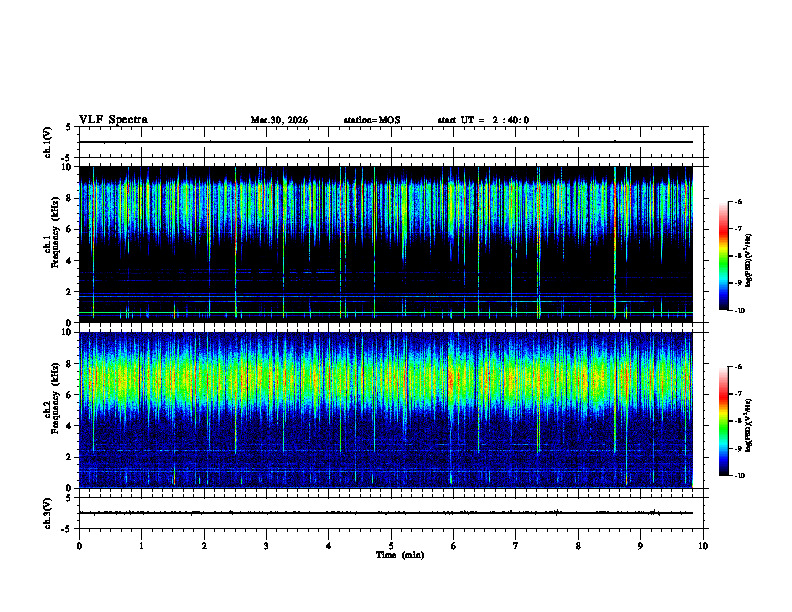Click the ch.1 'Frequency (kHz)' axis label
The height and width of the screenshot is (612, 792).
click(55, 233)
